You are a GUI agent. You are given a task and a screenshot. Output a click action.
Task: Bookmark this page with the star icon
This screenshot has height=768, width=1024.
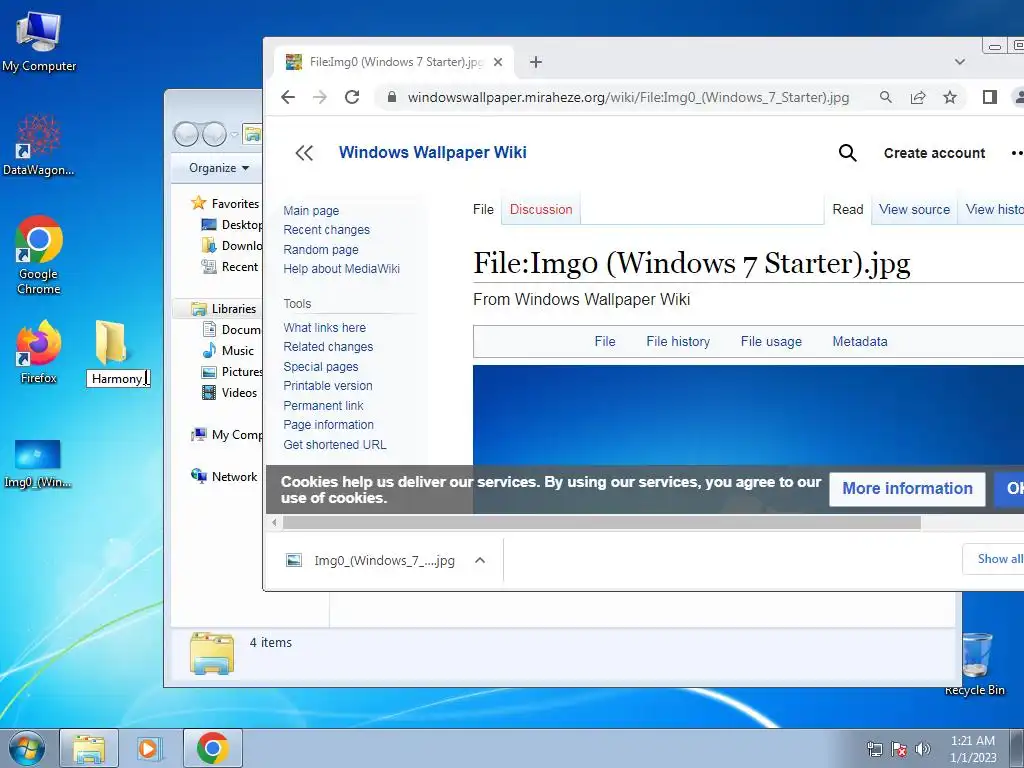pos(950,97)
